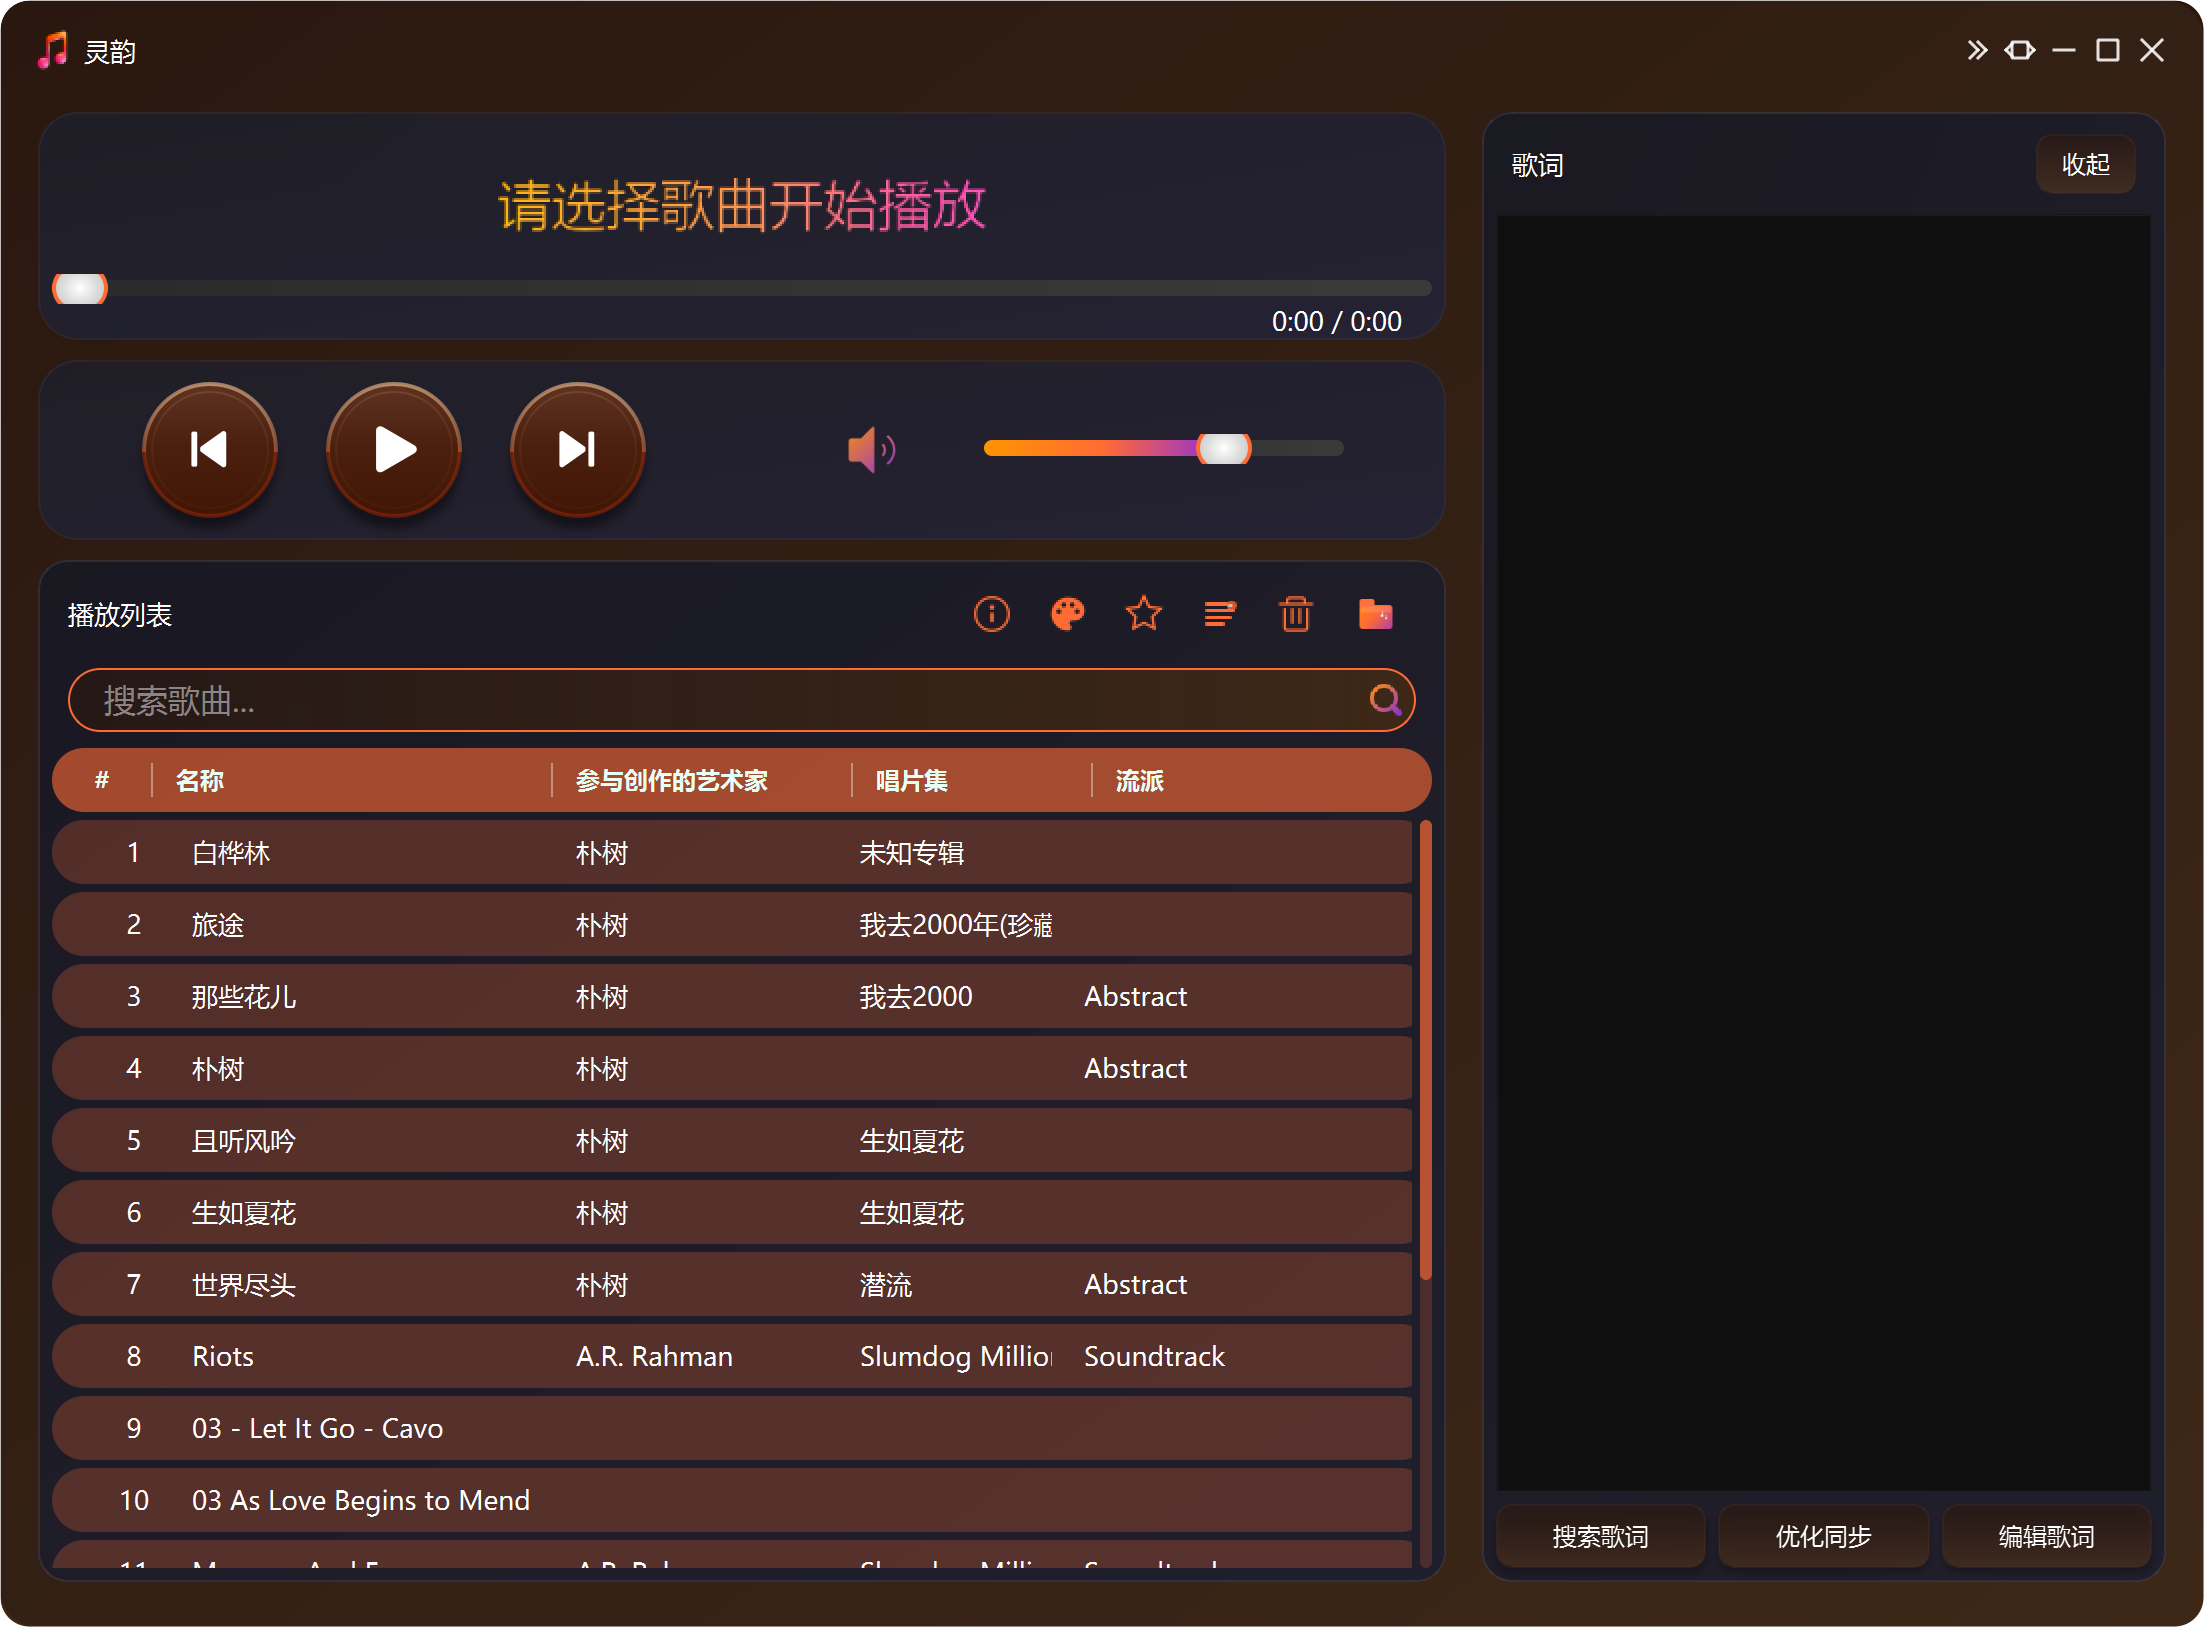This screenshot has height=1627, width=2204.
Task: Adjust the volume slider
Action: click(1224, 449)
